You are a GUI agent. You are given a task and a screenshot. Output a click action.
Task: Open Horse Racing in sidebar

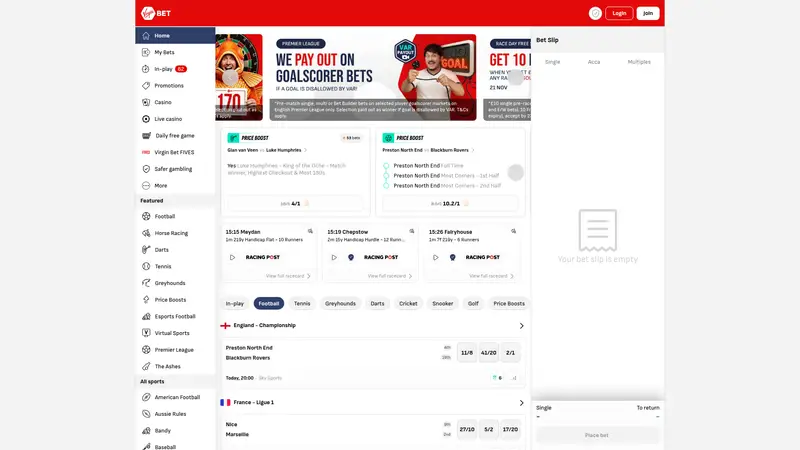[175, 233]
